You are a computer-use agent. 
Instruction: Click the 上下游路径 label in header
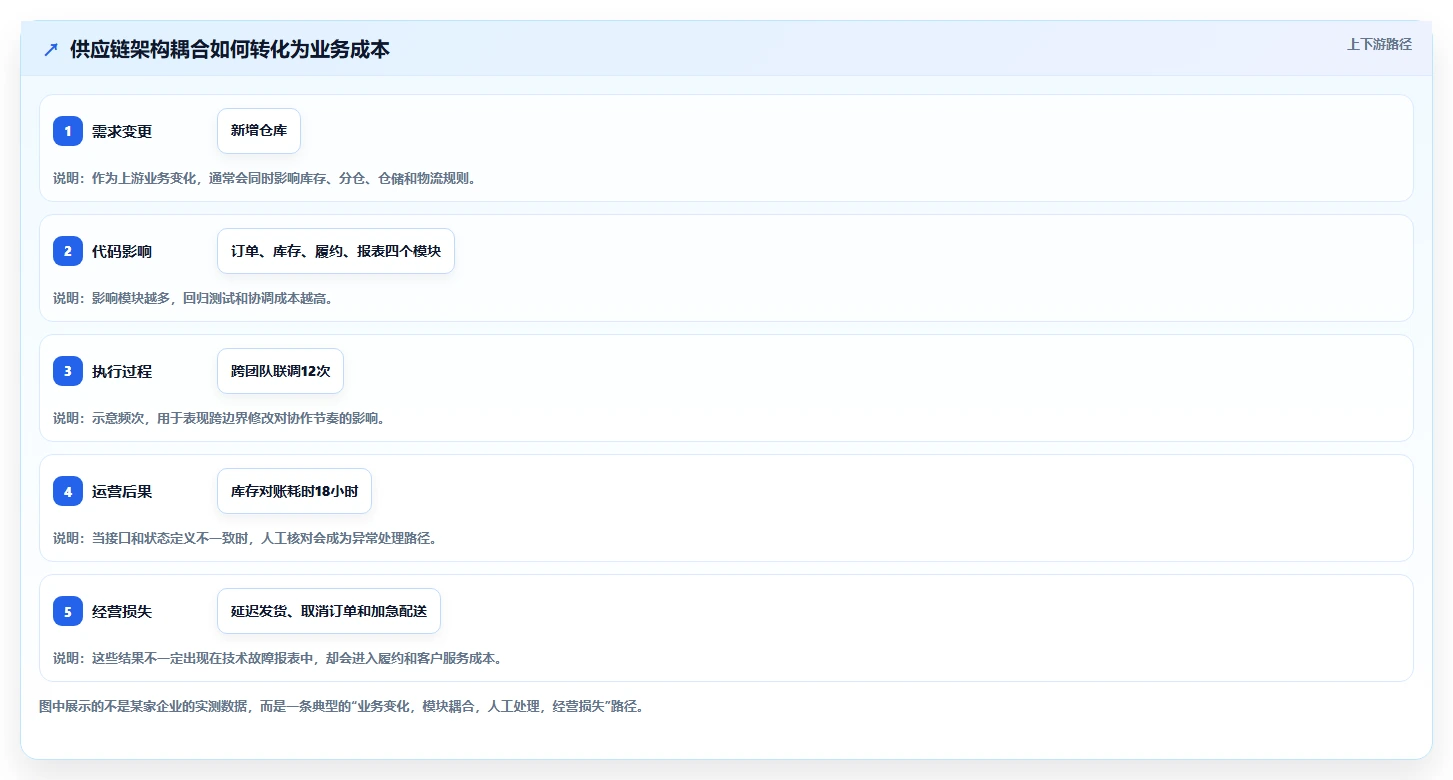click(1380, 44)
